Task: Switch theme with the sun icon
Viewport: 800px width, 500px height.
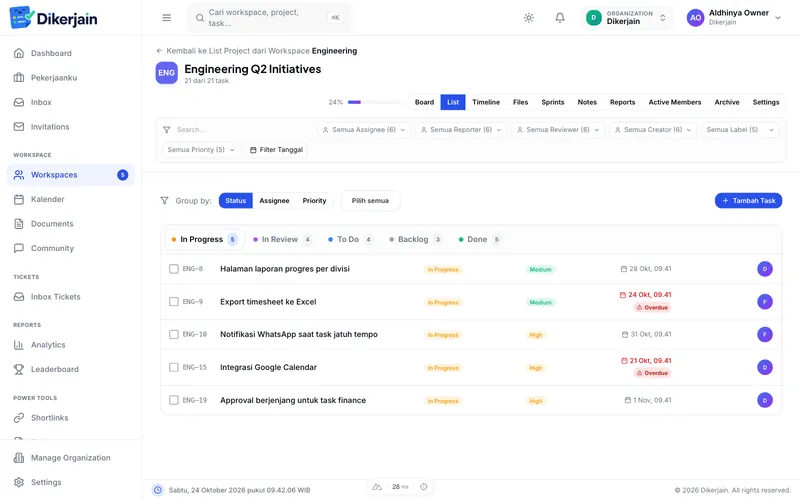Action: tap(529, 18)
